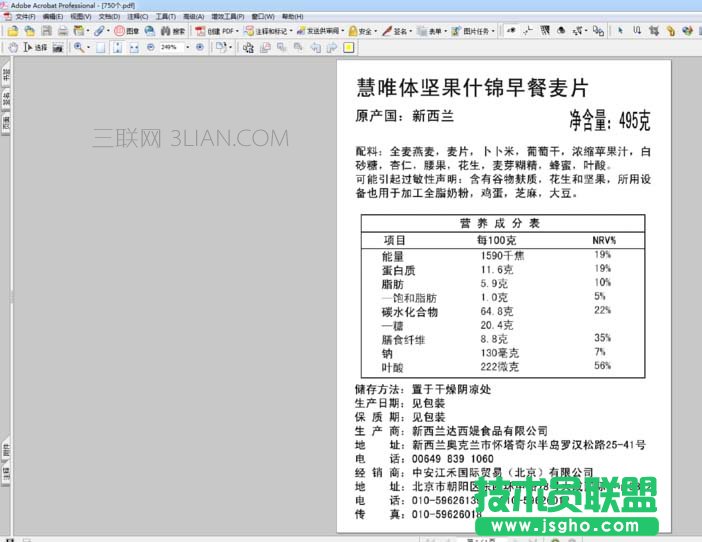This screenshot has width=702, height=542.
Task: Select the Hand tool
Action: pyautogui.click(x=13, y=47)
